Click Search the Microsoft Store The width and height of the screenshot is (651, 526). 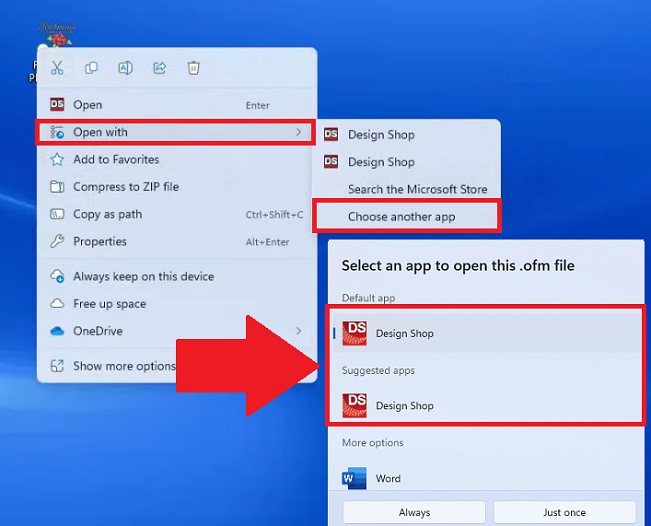[417, 189]
